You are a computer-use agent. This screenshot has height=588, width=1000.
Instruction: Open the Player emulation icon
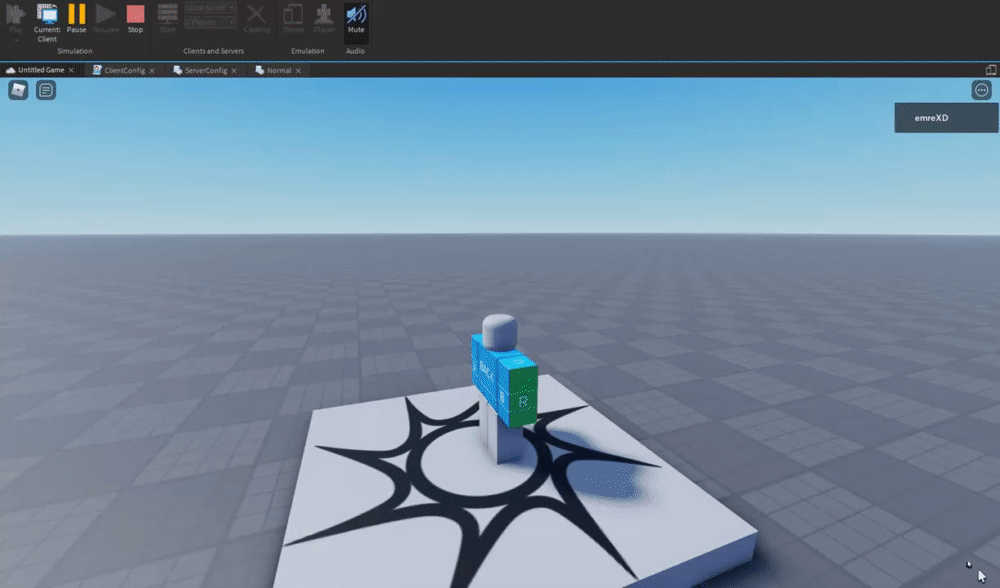pyautogui.click(x=324, y=18)
